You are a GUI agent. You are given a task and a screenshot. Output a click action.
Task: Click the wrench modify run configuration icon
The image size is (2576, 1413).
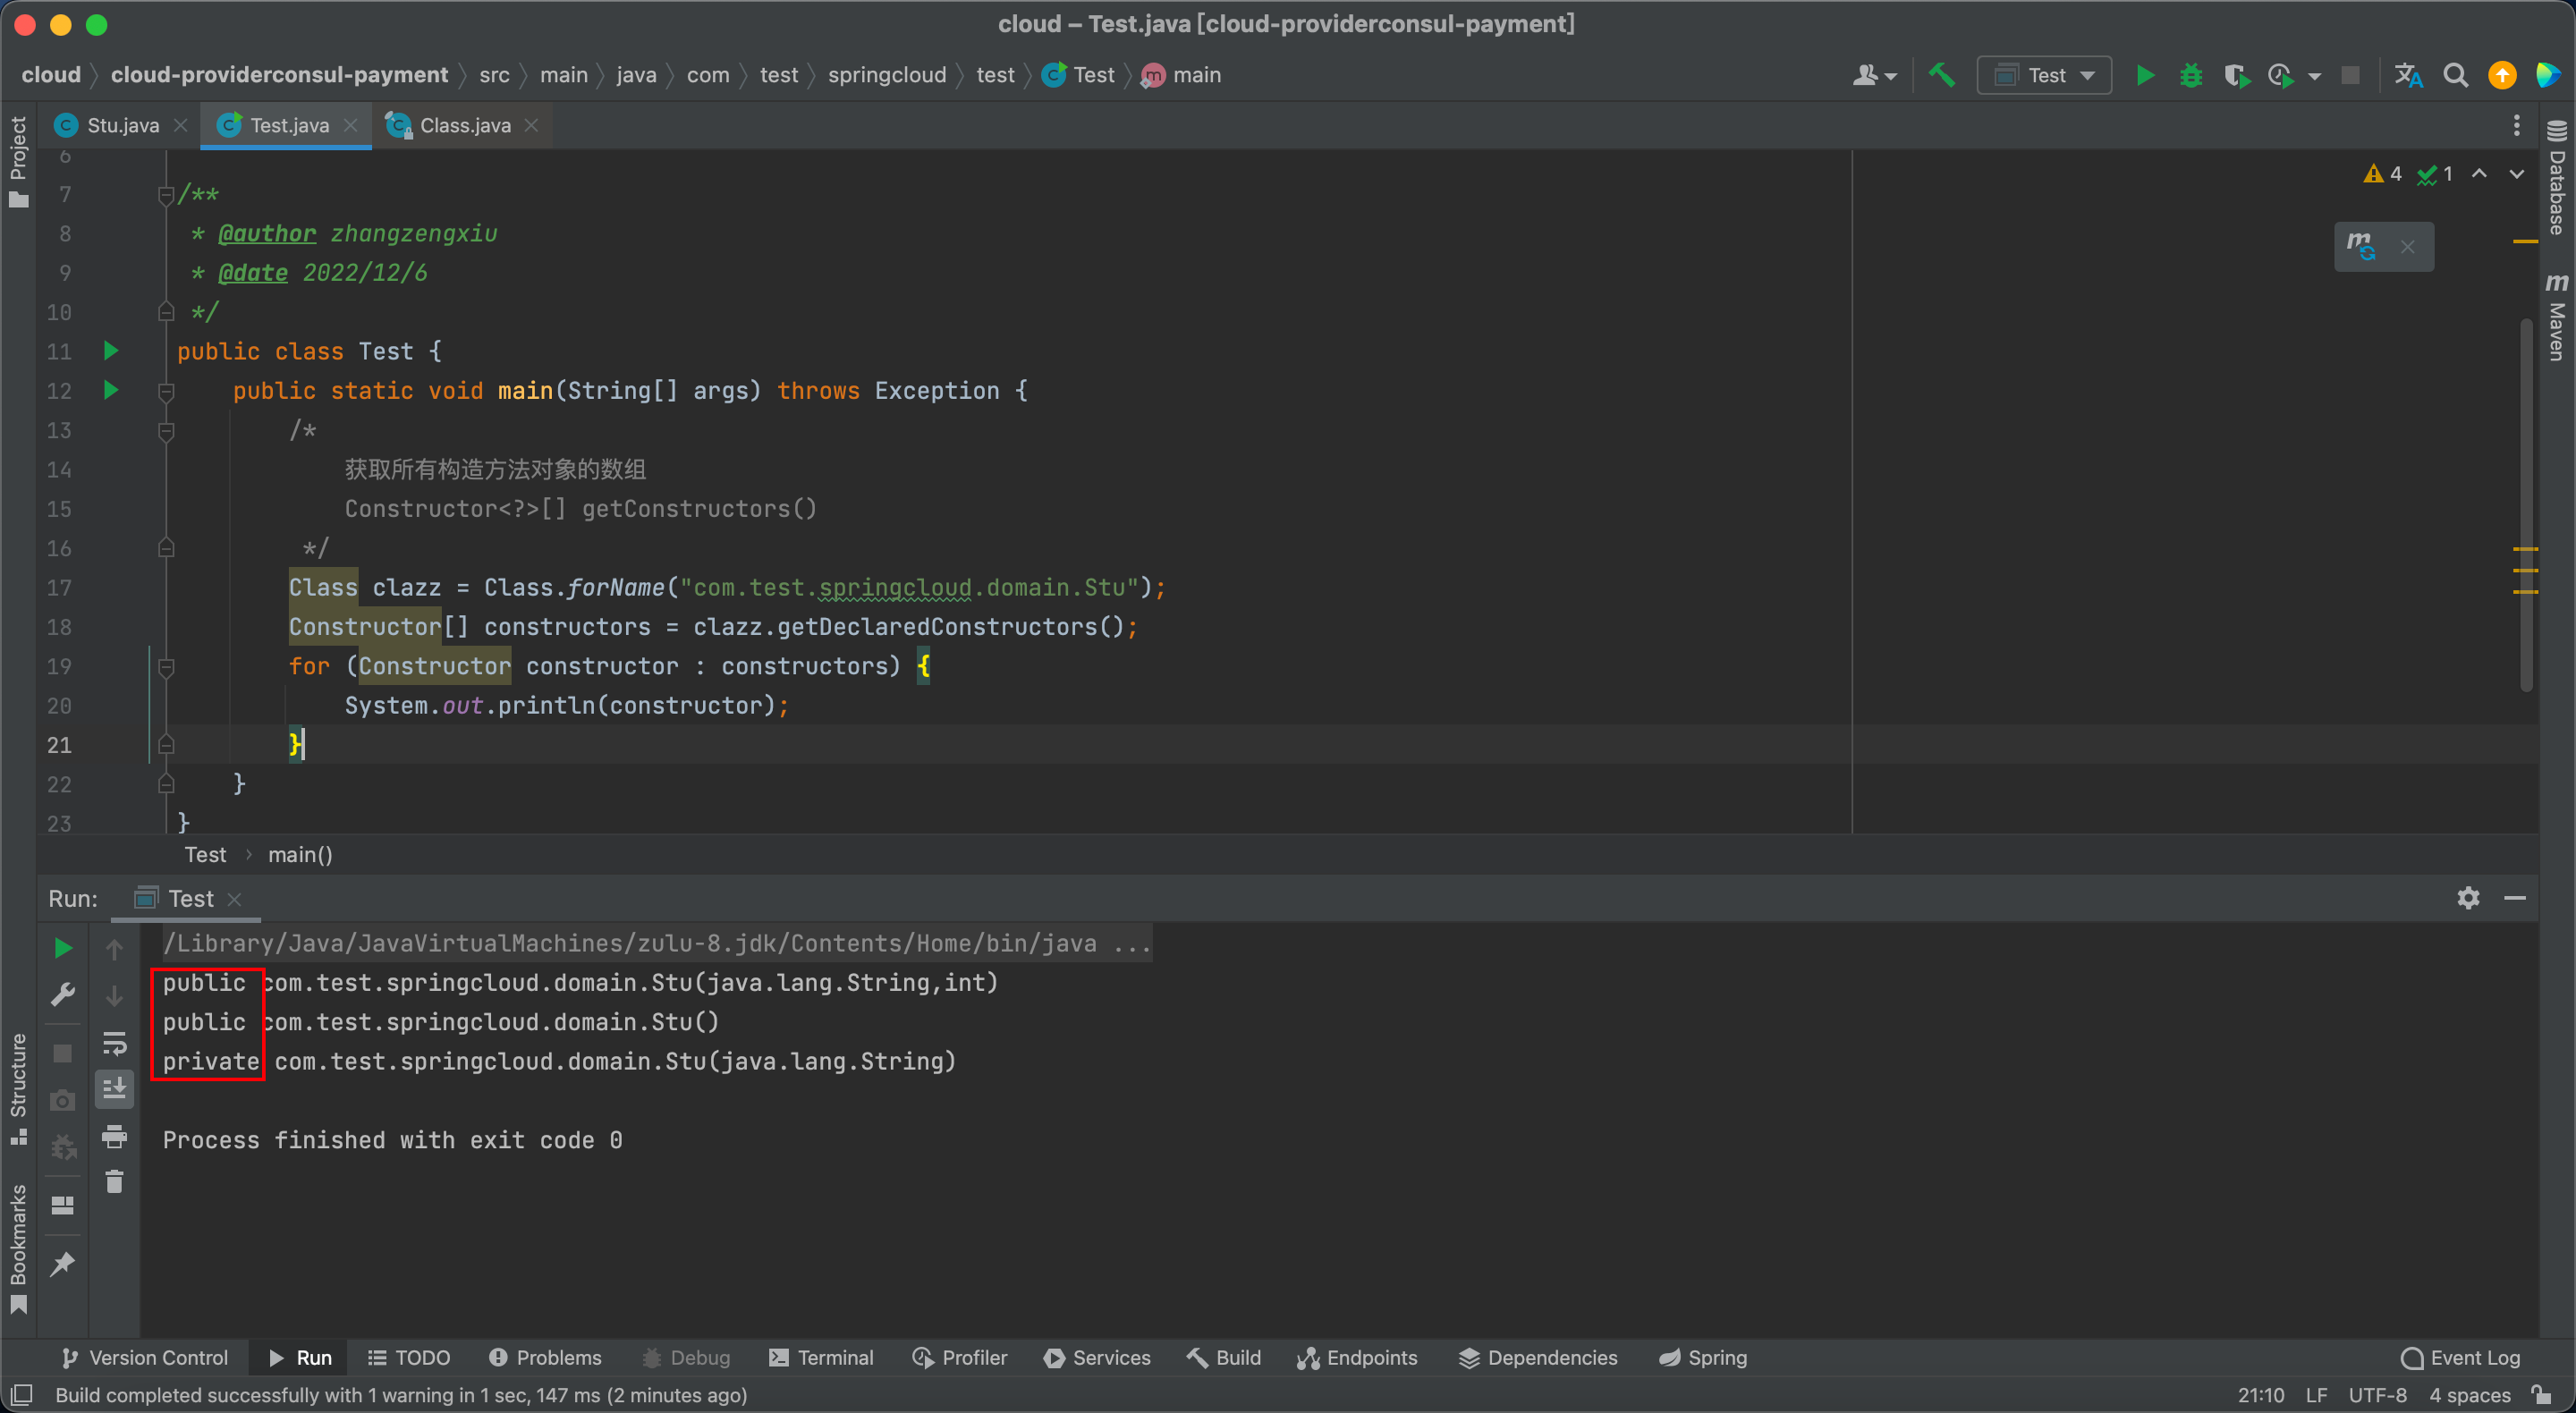[x=62, y=994]
